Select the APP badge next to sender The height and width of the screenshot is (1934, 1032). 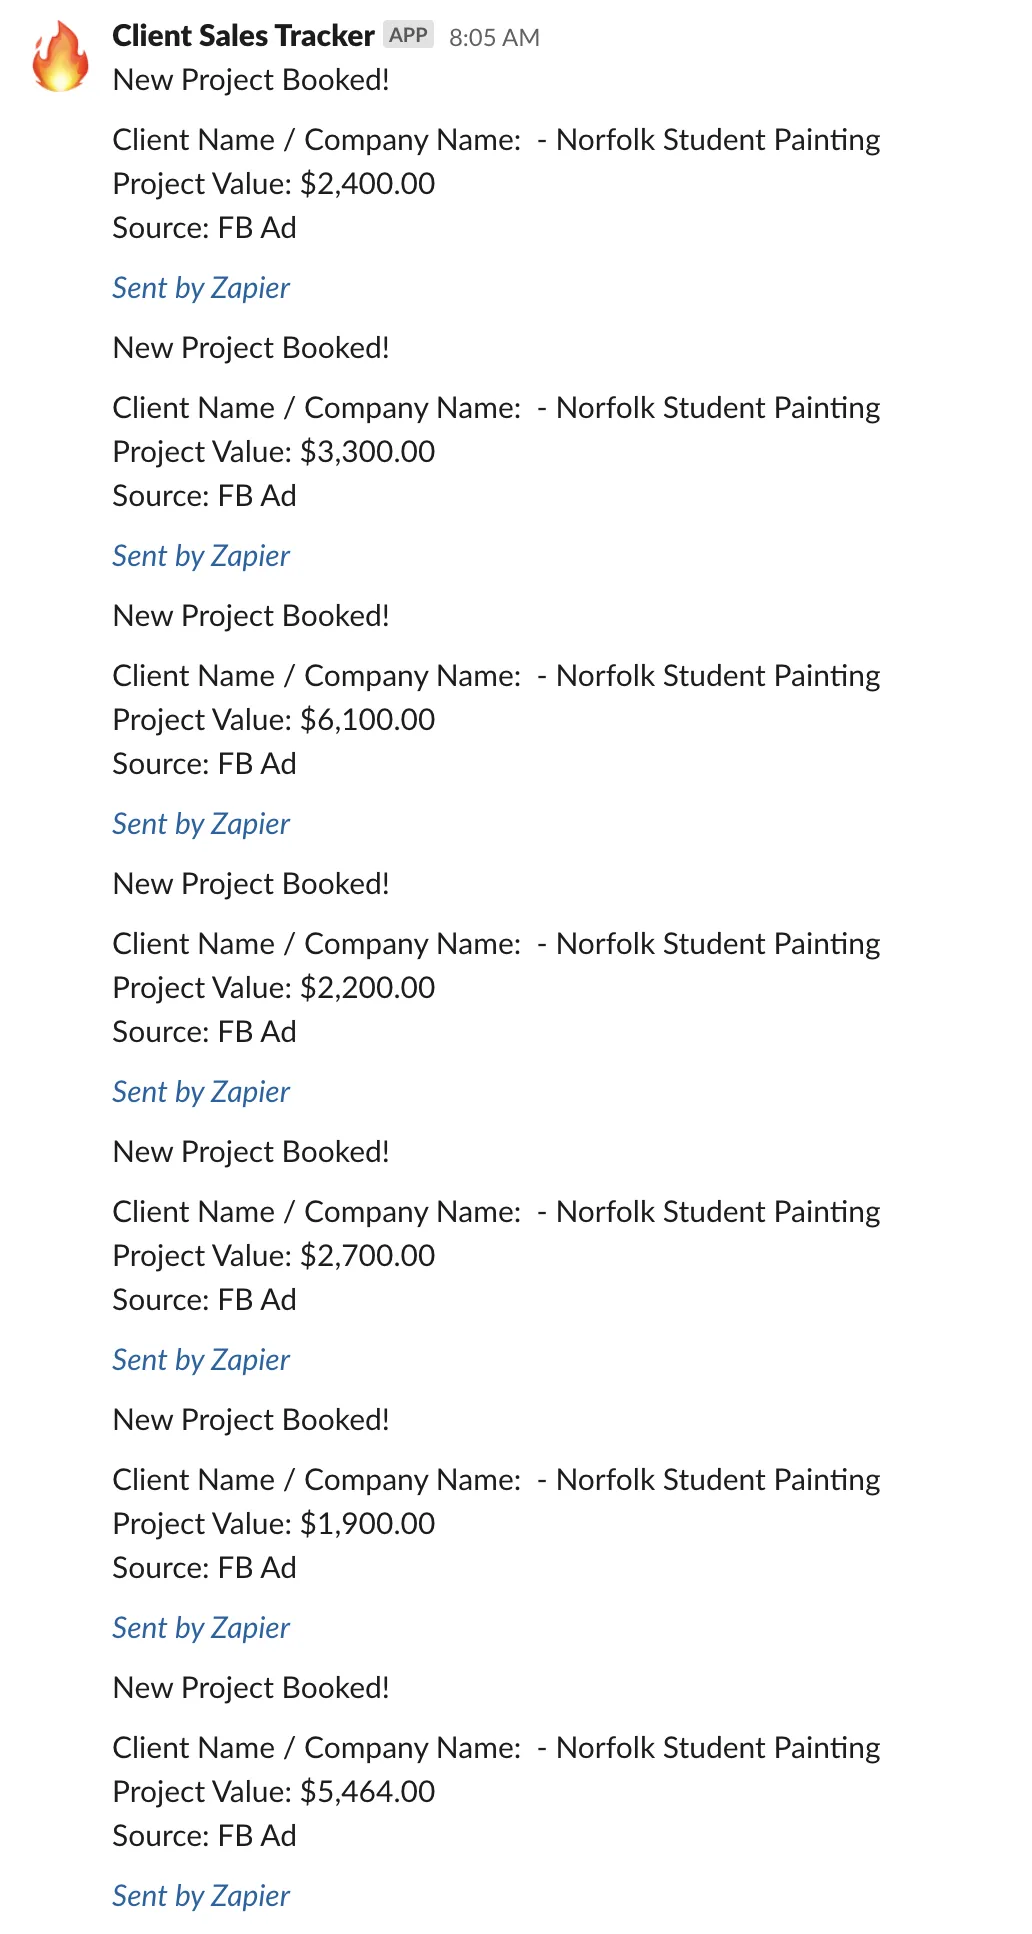(408, 35)
